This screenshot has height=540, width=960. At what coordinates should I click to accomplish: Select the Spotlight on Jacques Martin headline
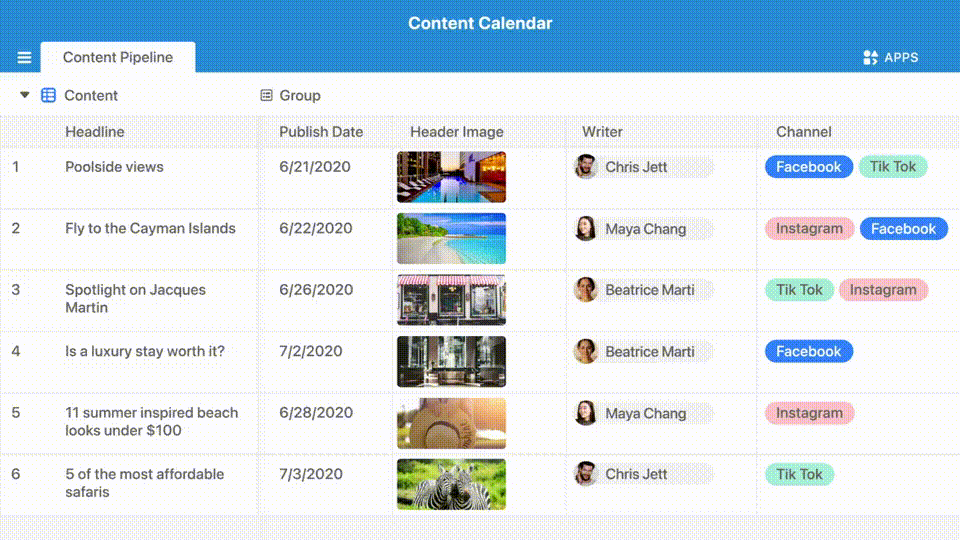(x=135, y=299)
